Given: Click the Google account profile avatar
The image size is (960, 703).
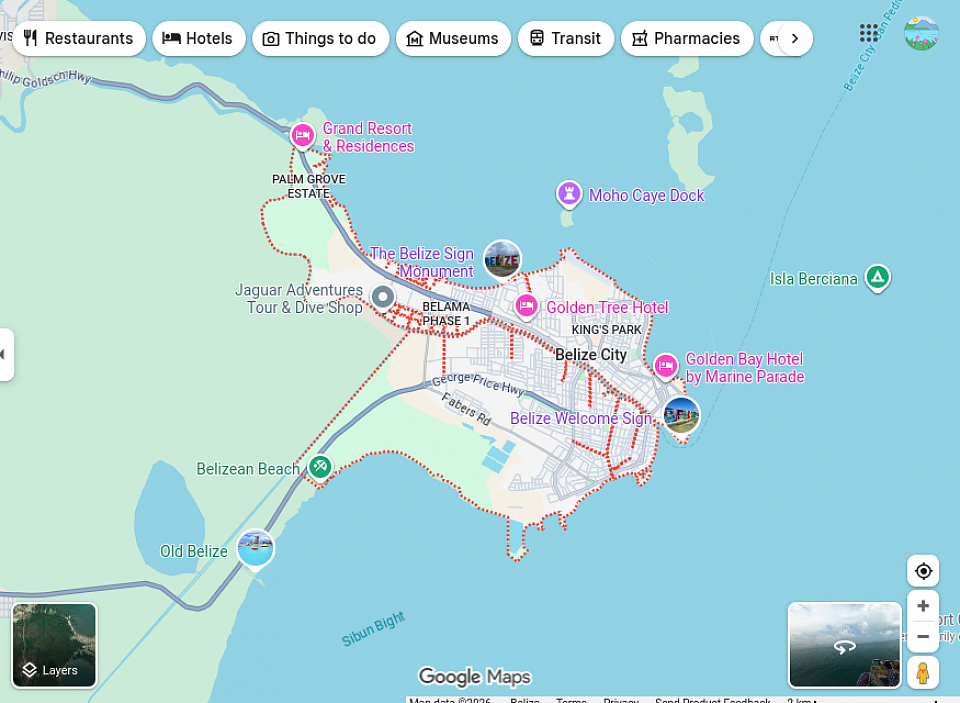Looking at the screenshot, I should (x=921, y=34).
